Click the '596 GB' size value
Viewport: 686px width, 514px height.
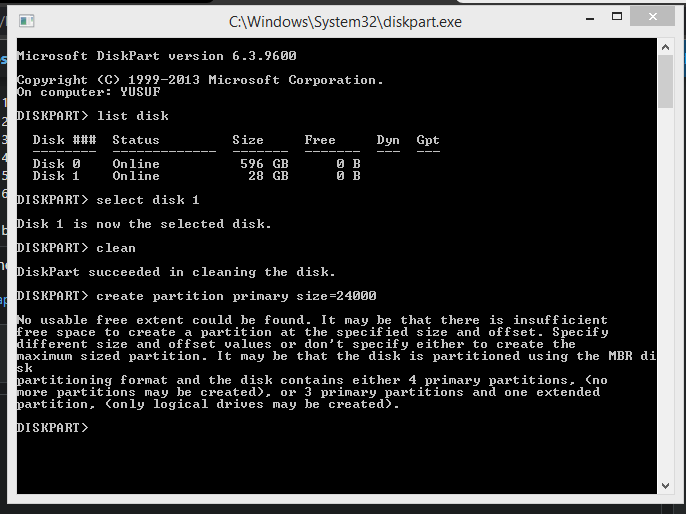[x=264, y=164]
